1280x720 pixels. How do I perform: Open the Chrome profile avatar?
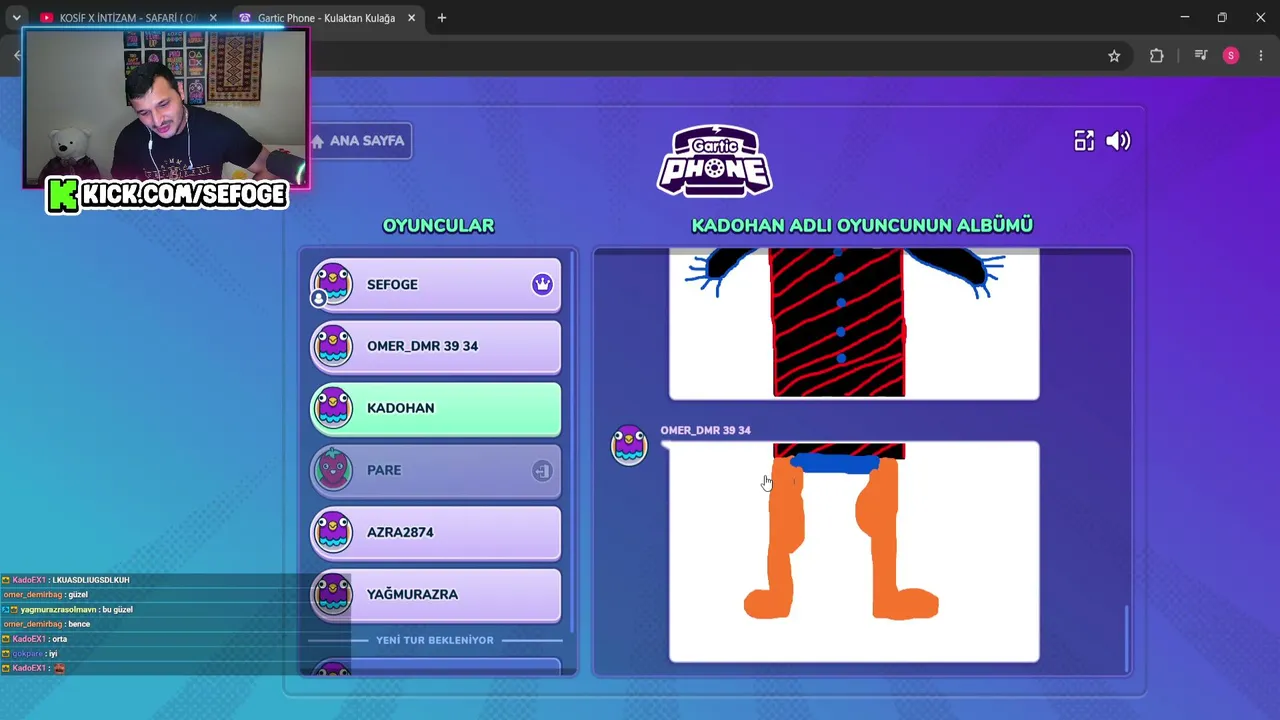click(1231, 56)
